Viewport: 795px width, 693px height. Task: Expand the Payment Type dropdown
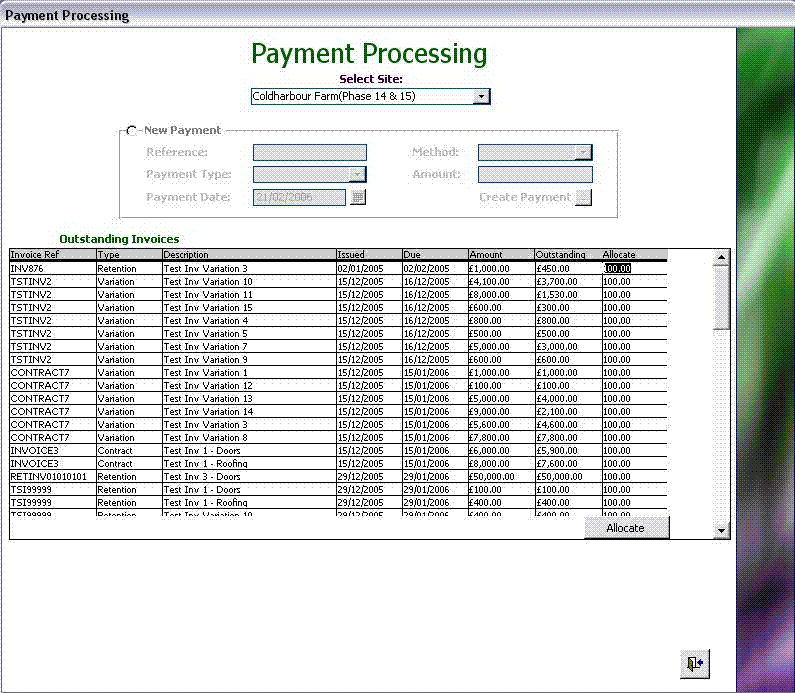point(357,174)
